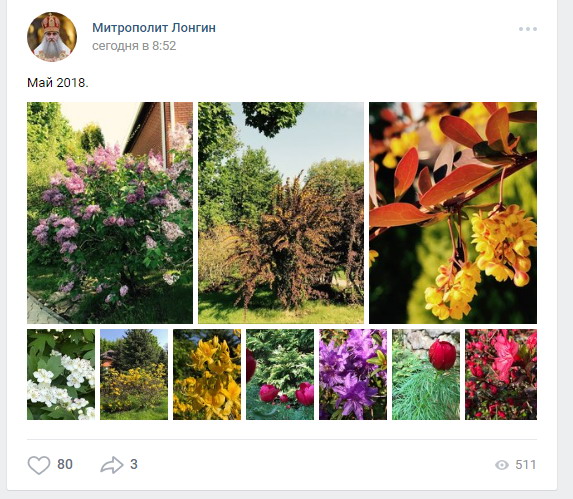This screenshot has height=499, width=573.
Task: Open the post timestamp сегодня в 8:52
Action: coord(134,46)
